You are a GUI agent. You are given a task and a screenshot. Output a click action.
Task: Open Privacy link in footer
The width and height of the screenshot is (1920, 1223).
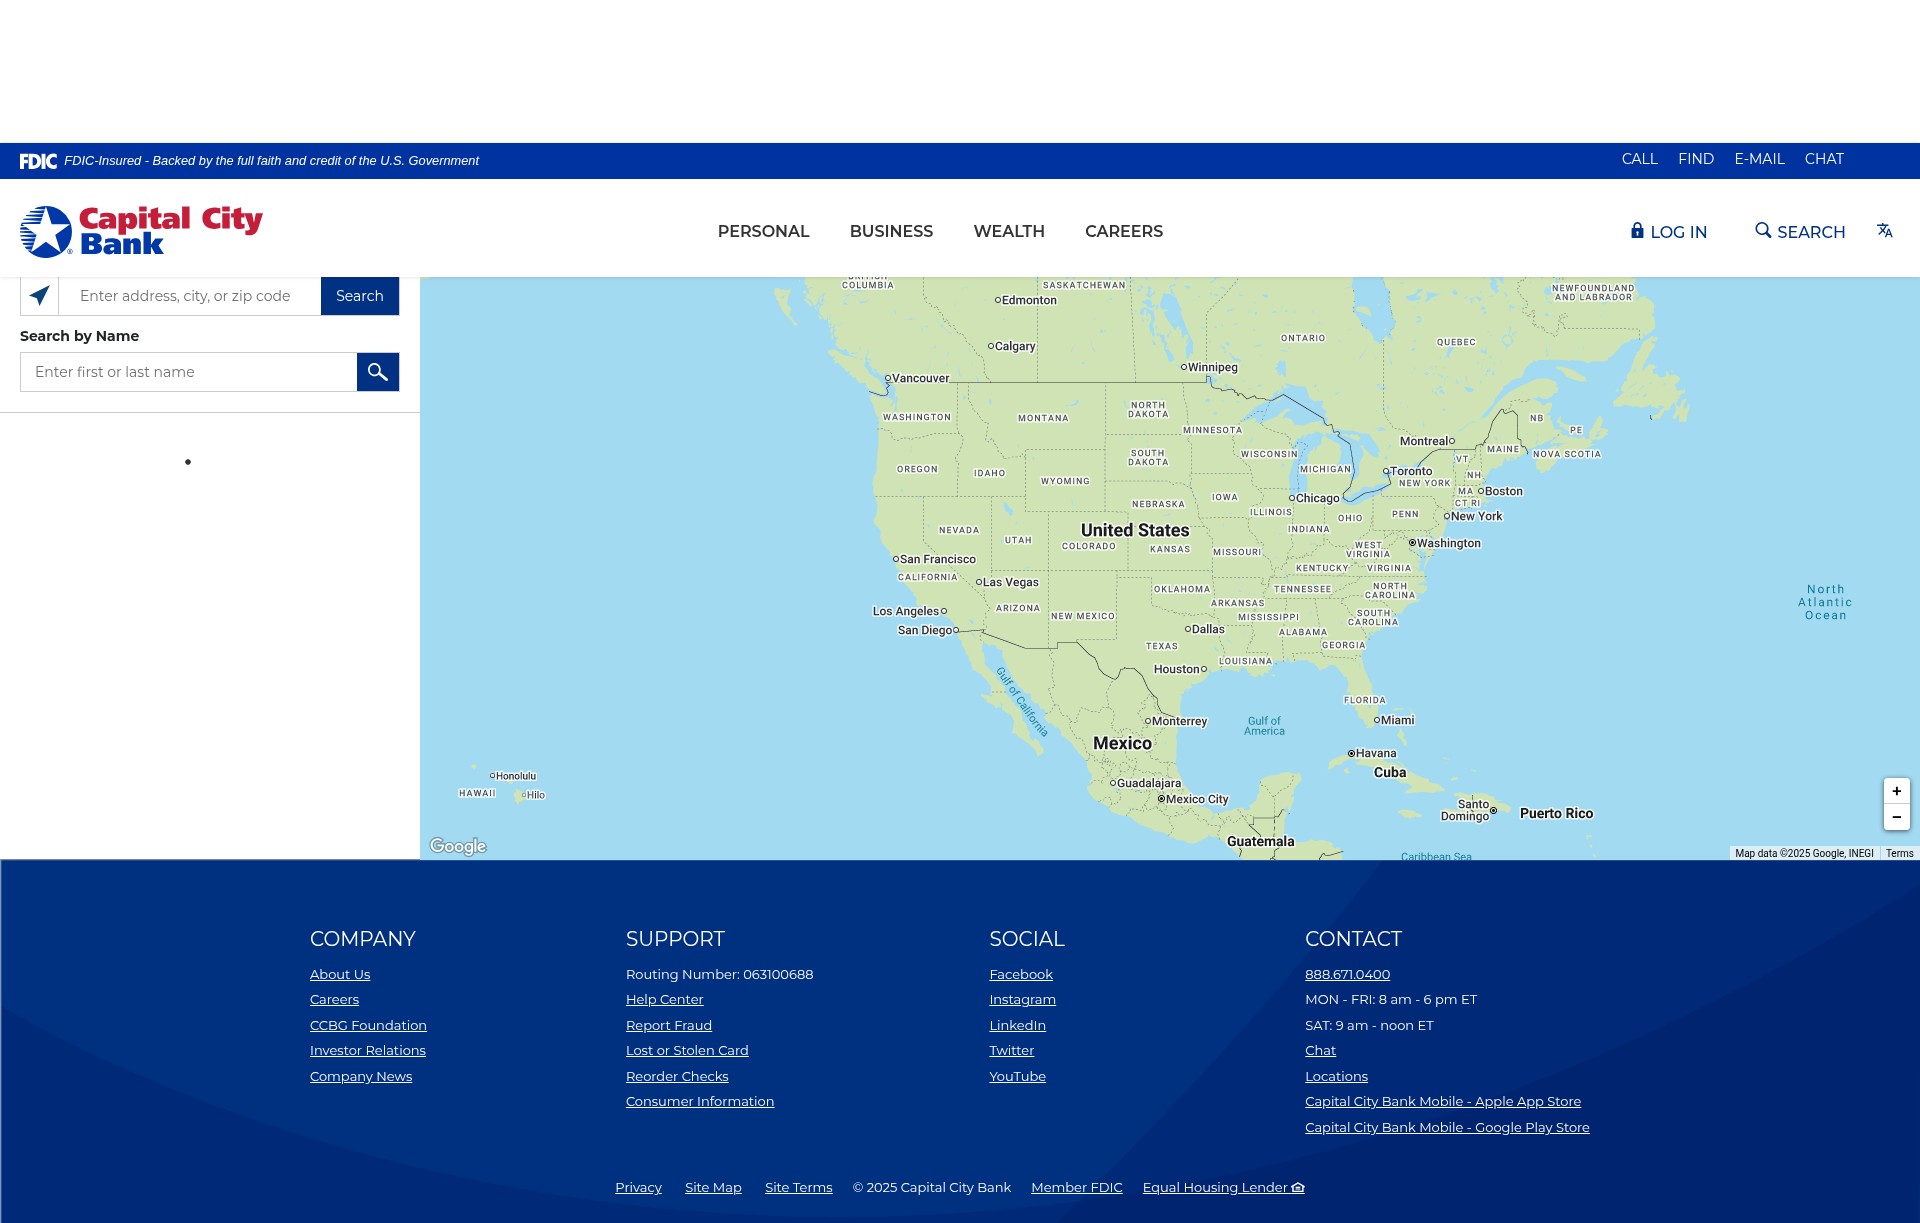click(638, 1187)
